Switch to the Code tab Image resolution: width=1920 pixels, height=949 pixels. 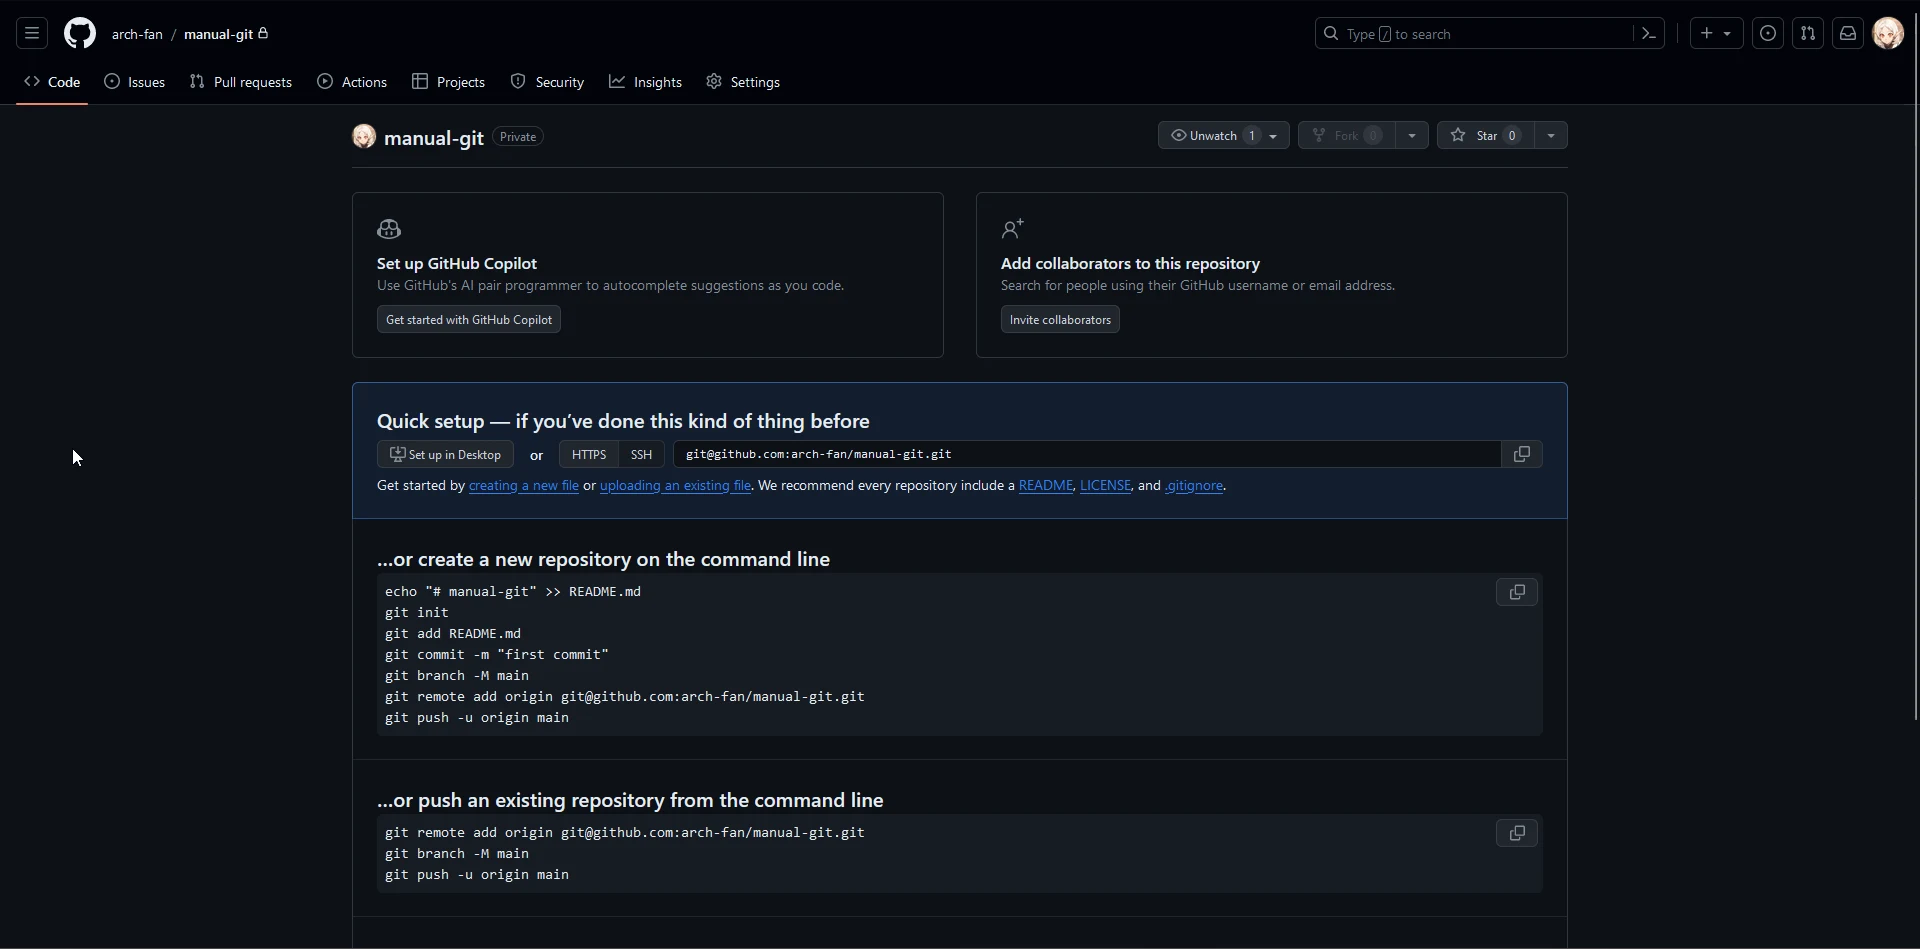(x=52, y=82)
